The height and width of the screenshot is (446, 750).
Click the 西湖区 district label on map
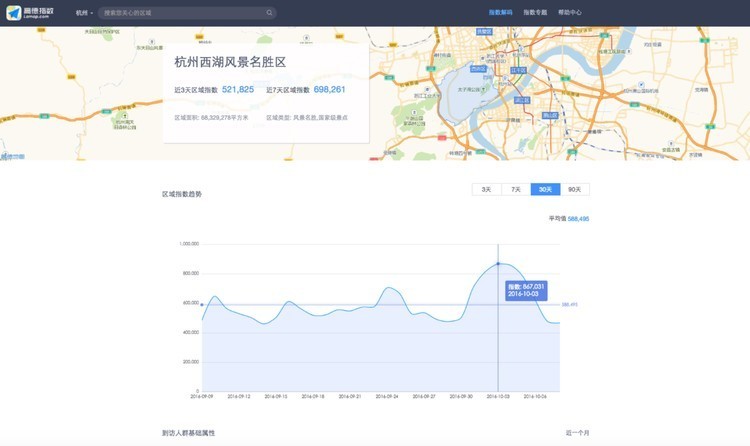[478, 69]
